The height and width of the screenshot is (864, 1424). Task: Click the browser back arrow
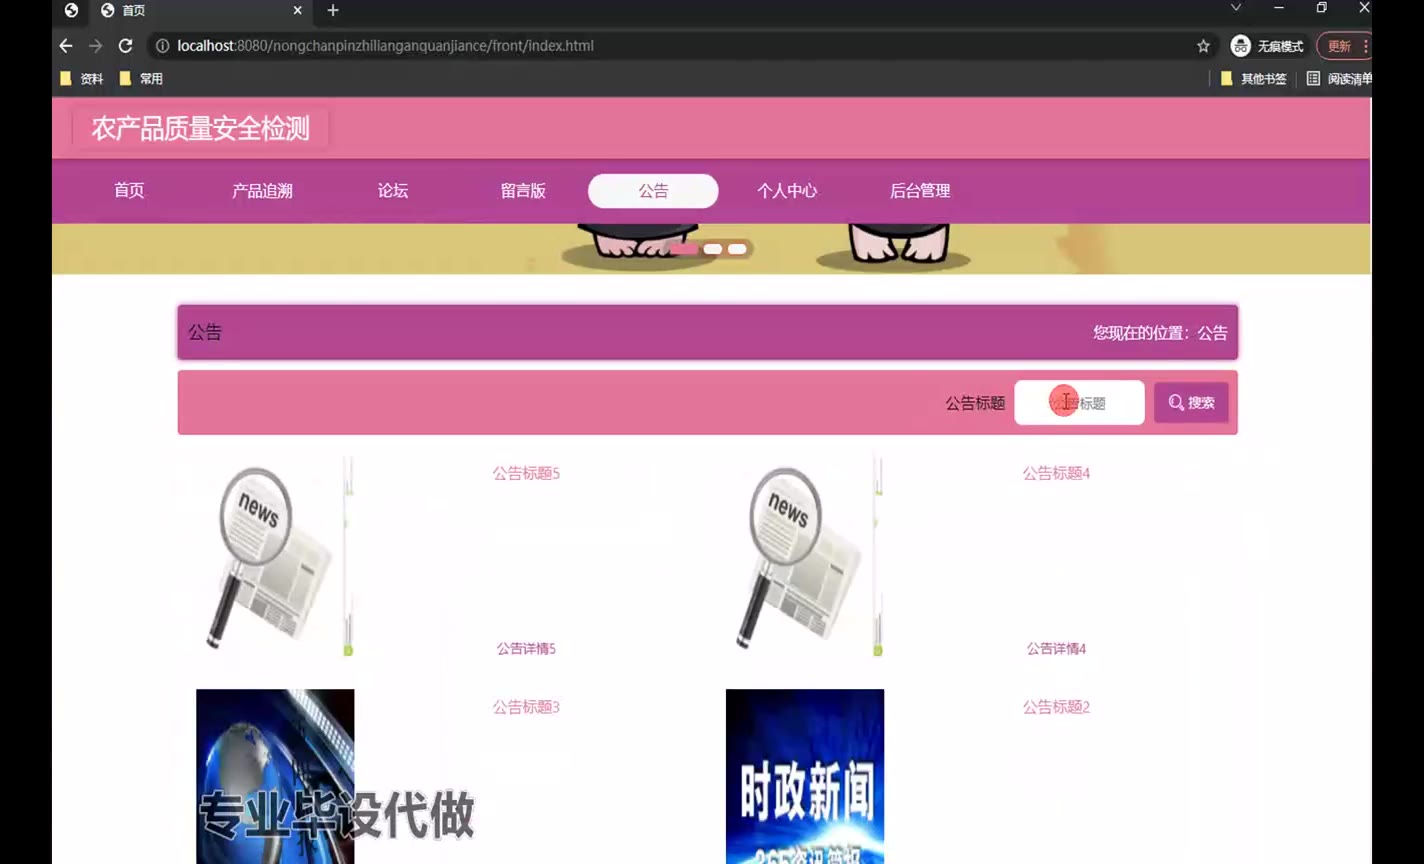click(x=66, y=46)
